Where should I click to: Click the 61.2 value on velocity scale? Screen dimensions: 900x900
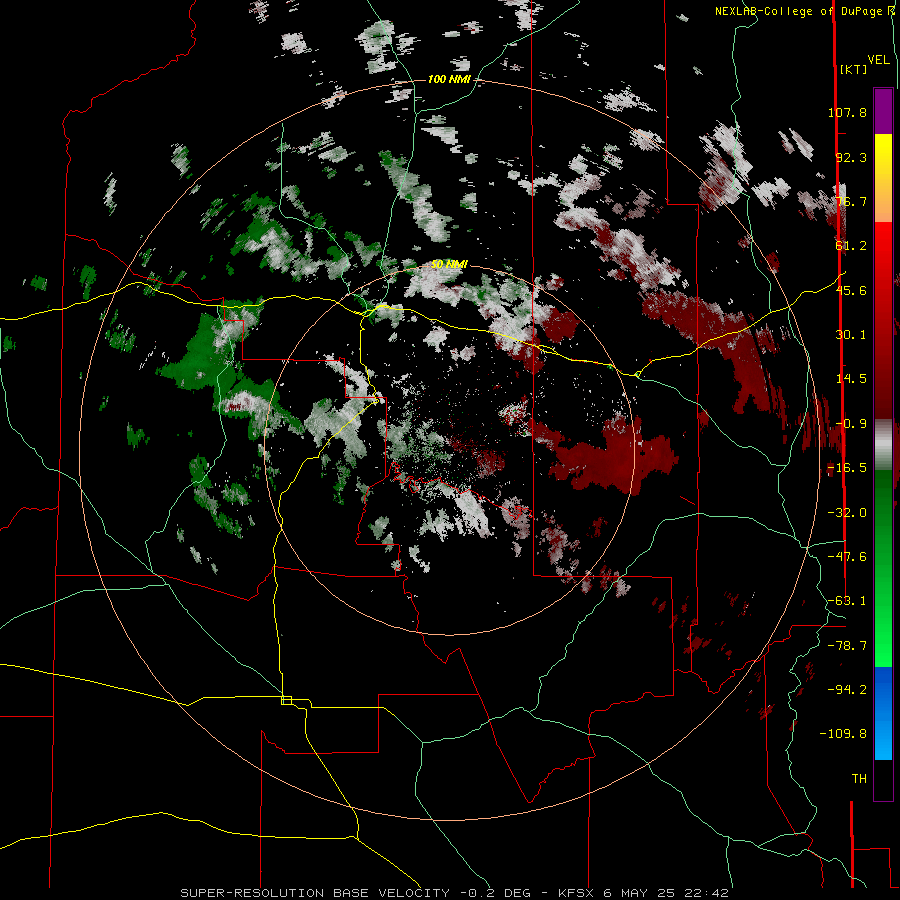point(851,246)
